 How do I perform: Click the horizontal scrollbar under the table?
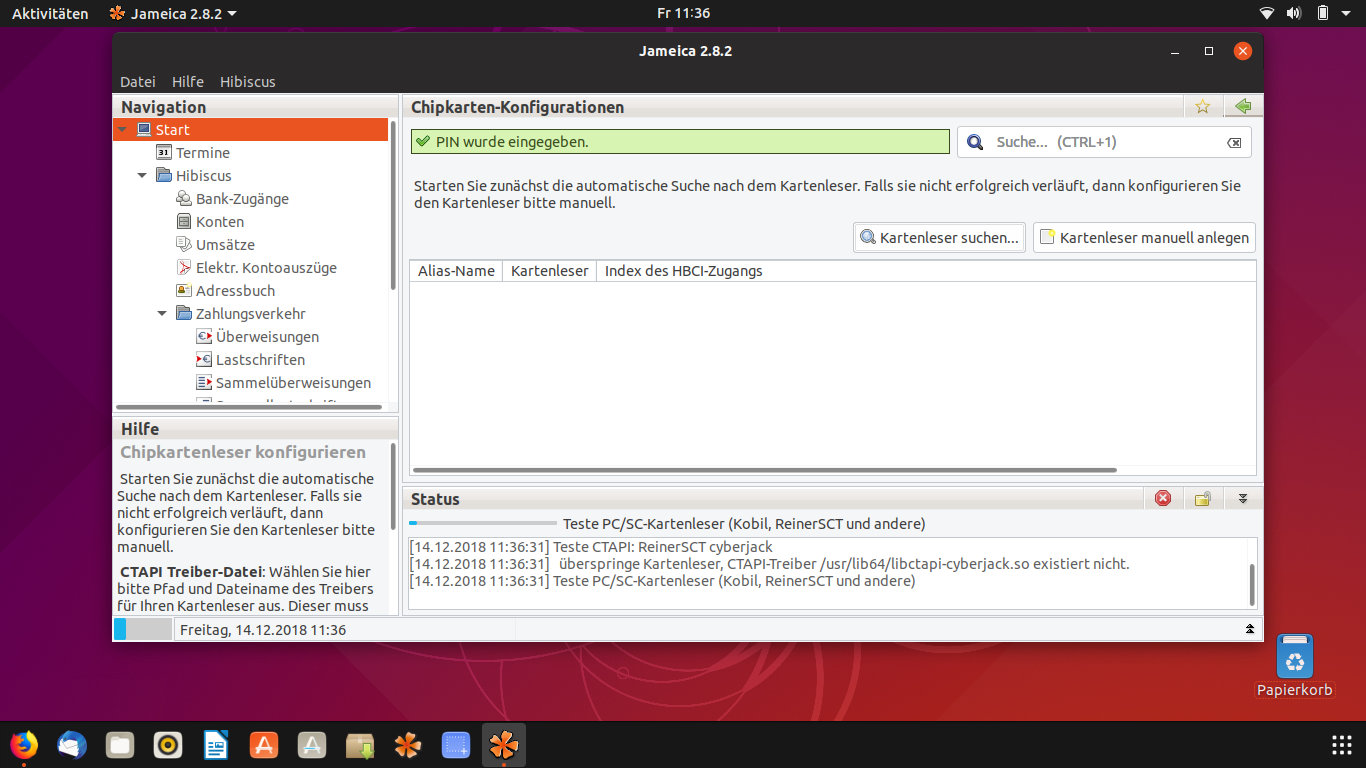point(764,469)
